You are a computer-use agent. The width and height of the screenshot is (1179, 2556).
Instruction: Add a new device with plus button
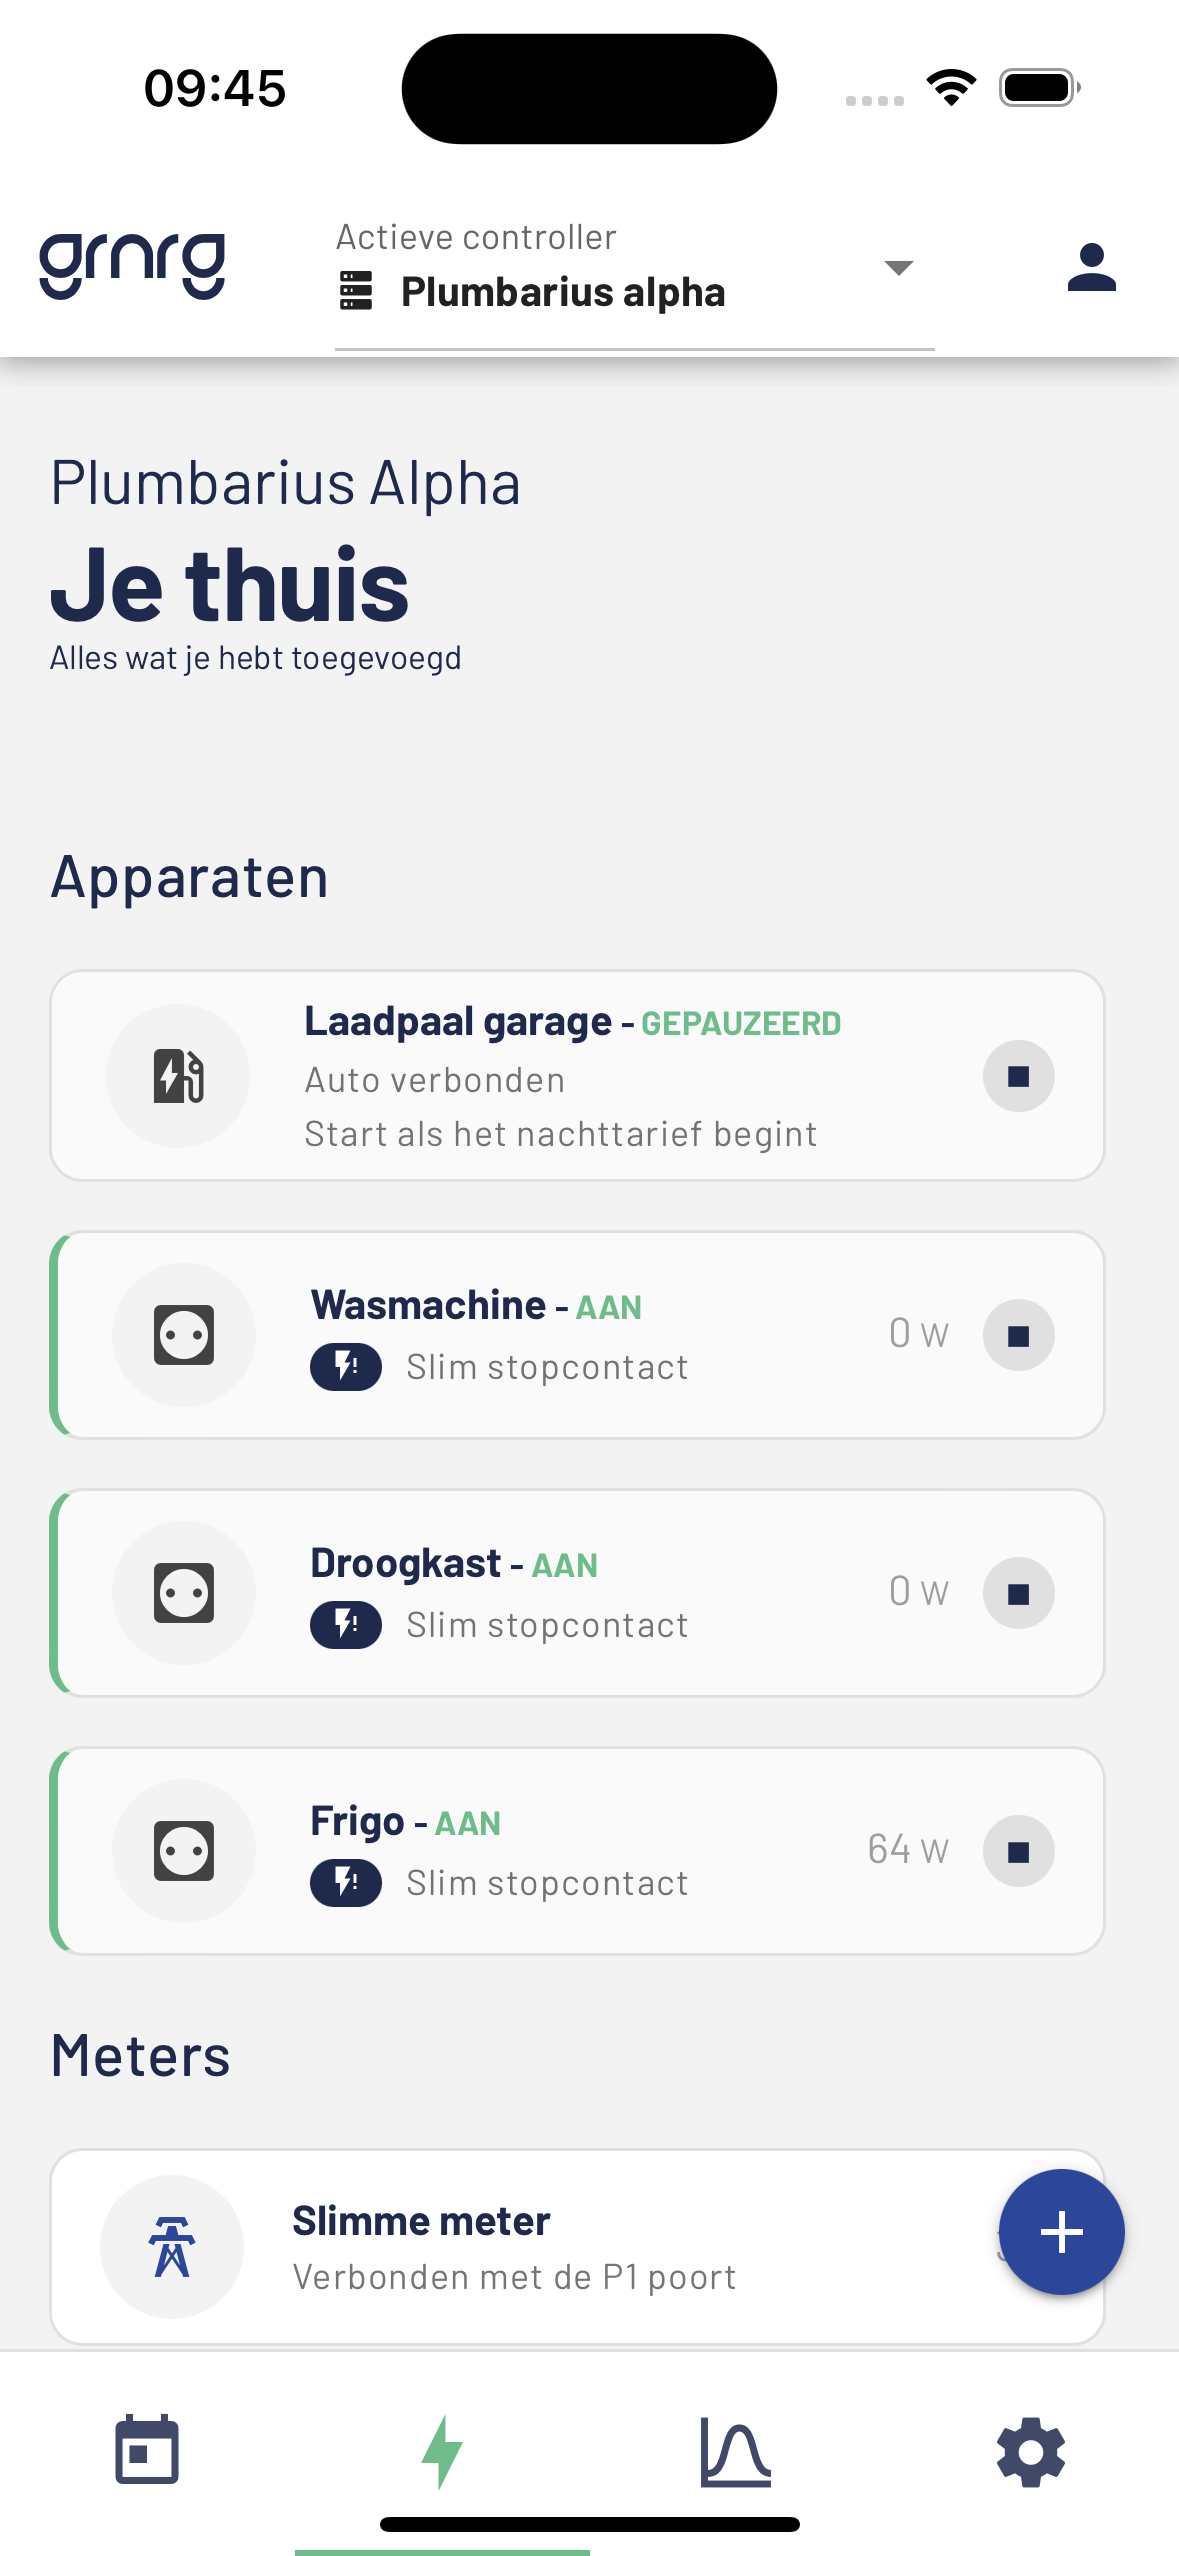point(1061,2232)
